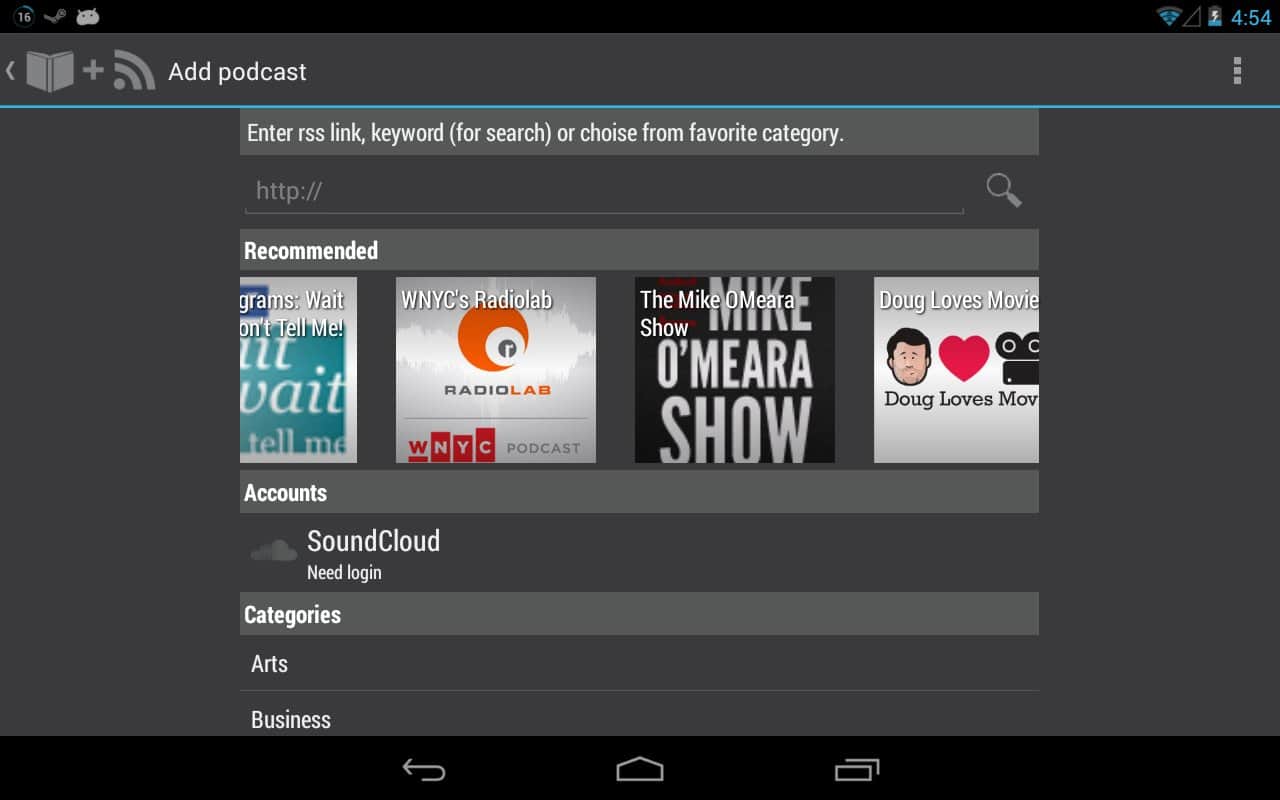Open the Arts category

[639, 664]
